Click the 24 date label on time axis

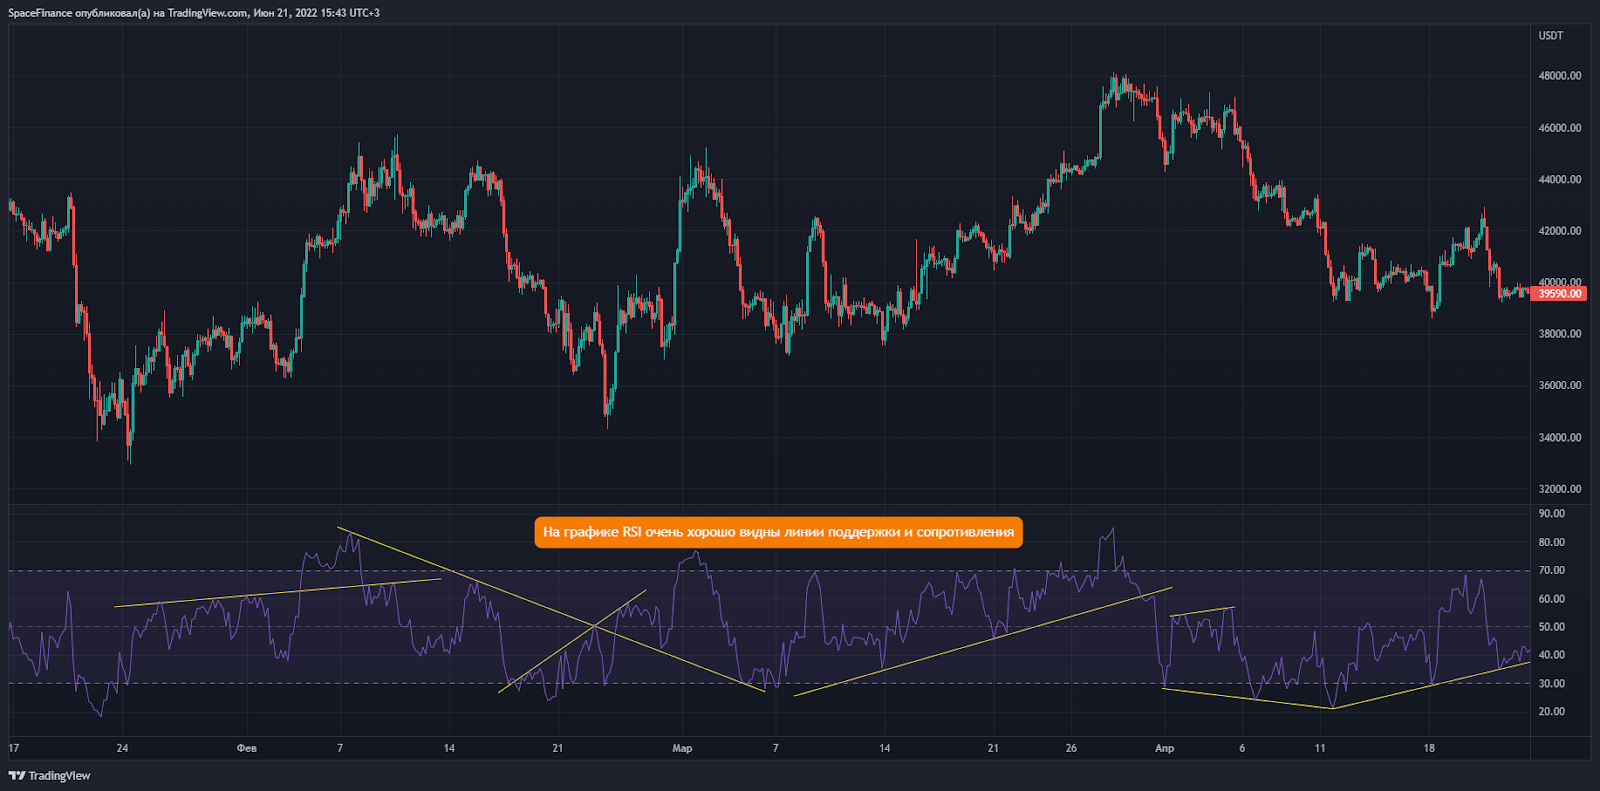pos(122,748)
